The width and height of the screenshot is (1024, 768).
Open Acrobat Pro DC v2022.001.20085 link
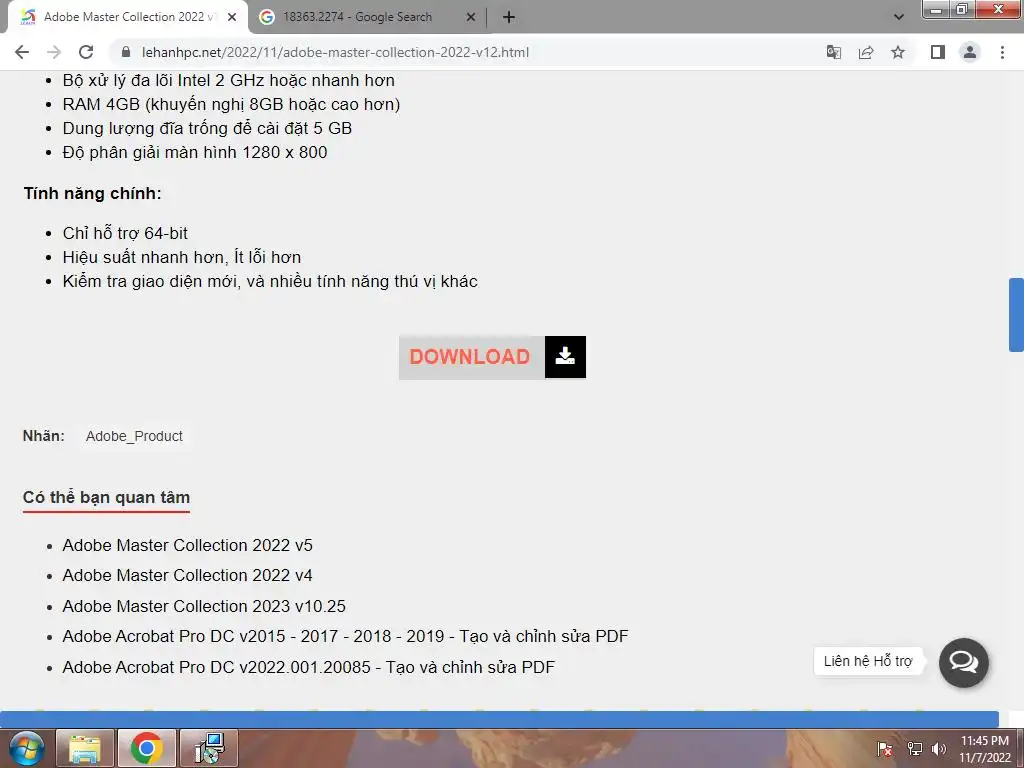point(308,667)
